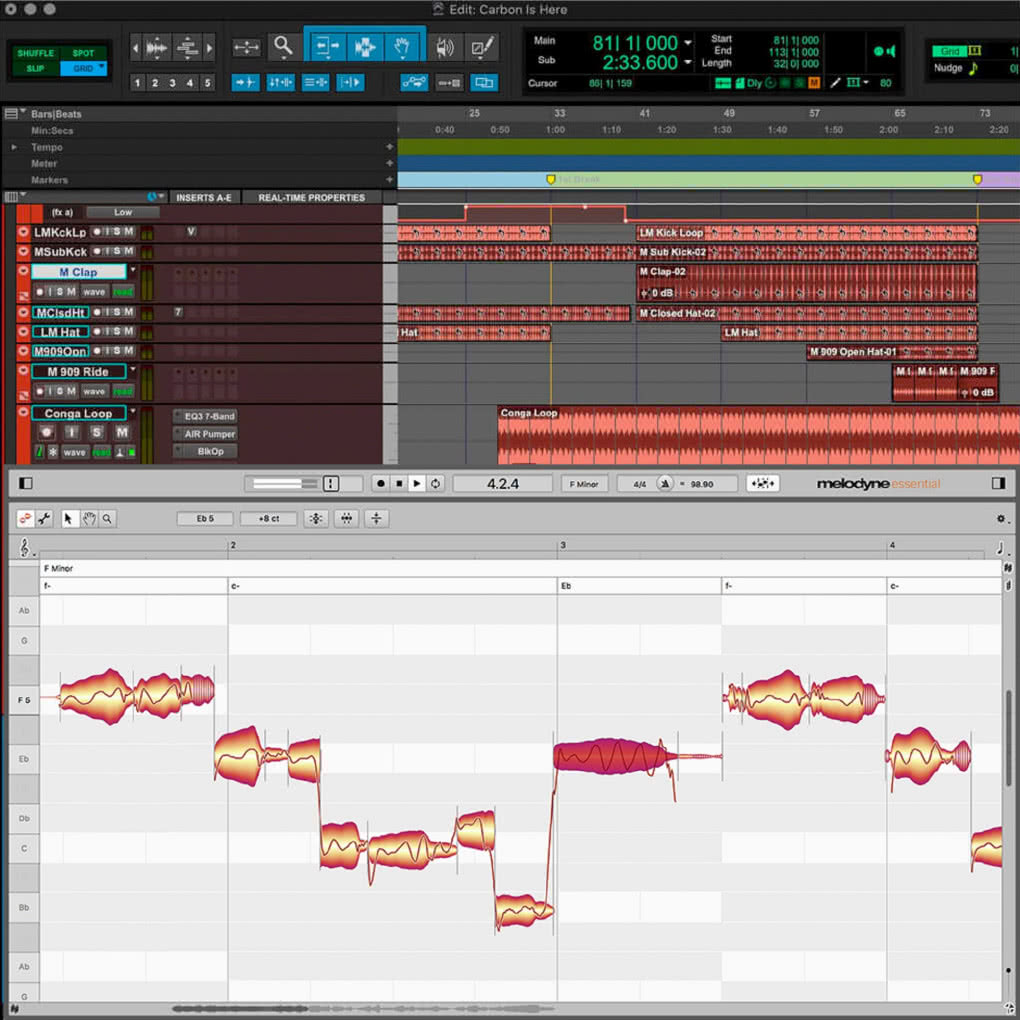This screenshot has height=1020, width=1020.
Task: Click the audio waveform zoom icon
Action: click(x=157, y=47)
